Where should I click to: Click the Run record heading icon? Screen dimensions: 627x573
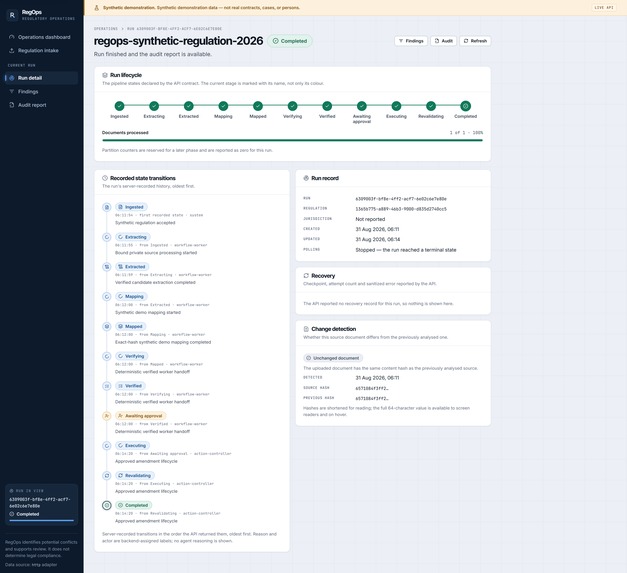(x=306, y=178)
